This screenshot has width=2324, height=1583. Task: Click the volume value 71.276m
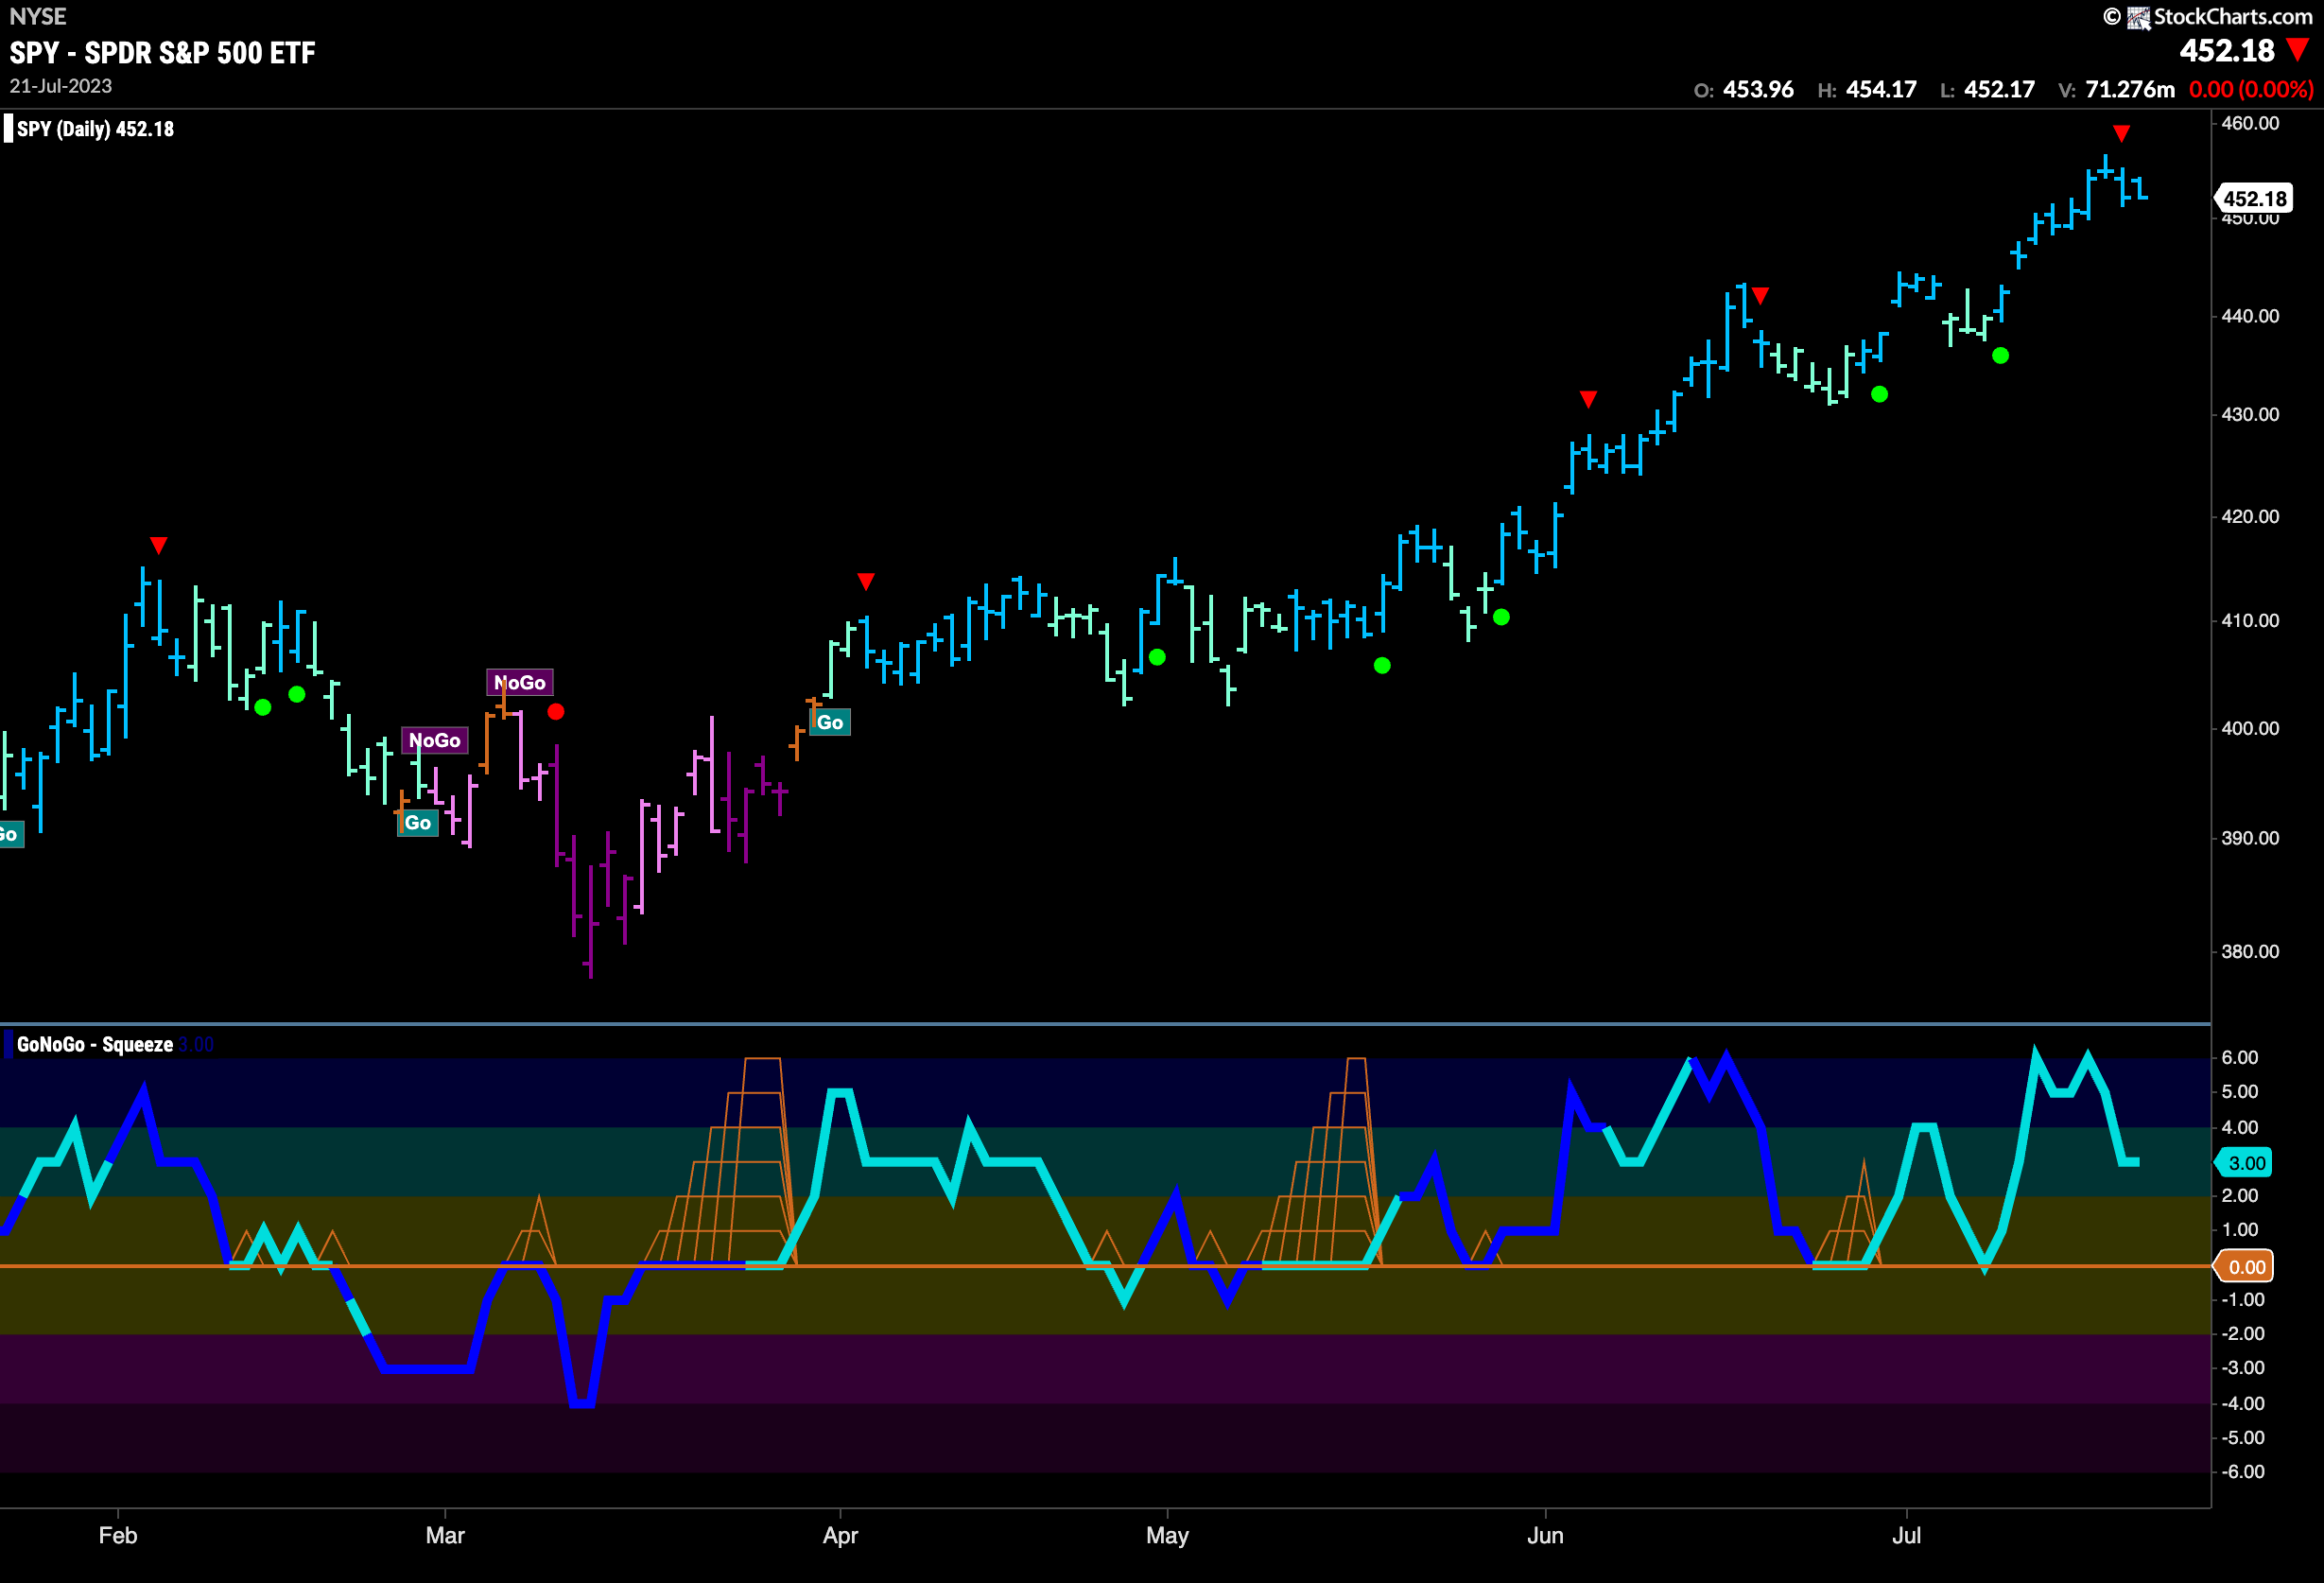point(2129,89)
